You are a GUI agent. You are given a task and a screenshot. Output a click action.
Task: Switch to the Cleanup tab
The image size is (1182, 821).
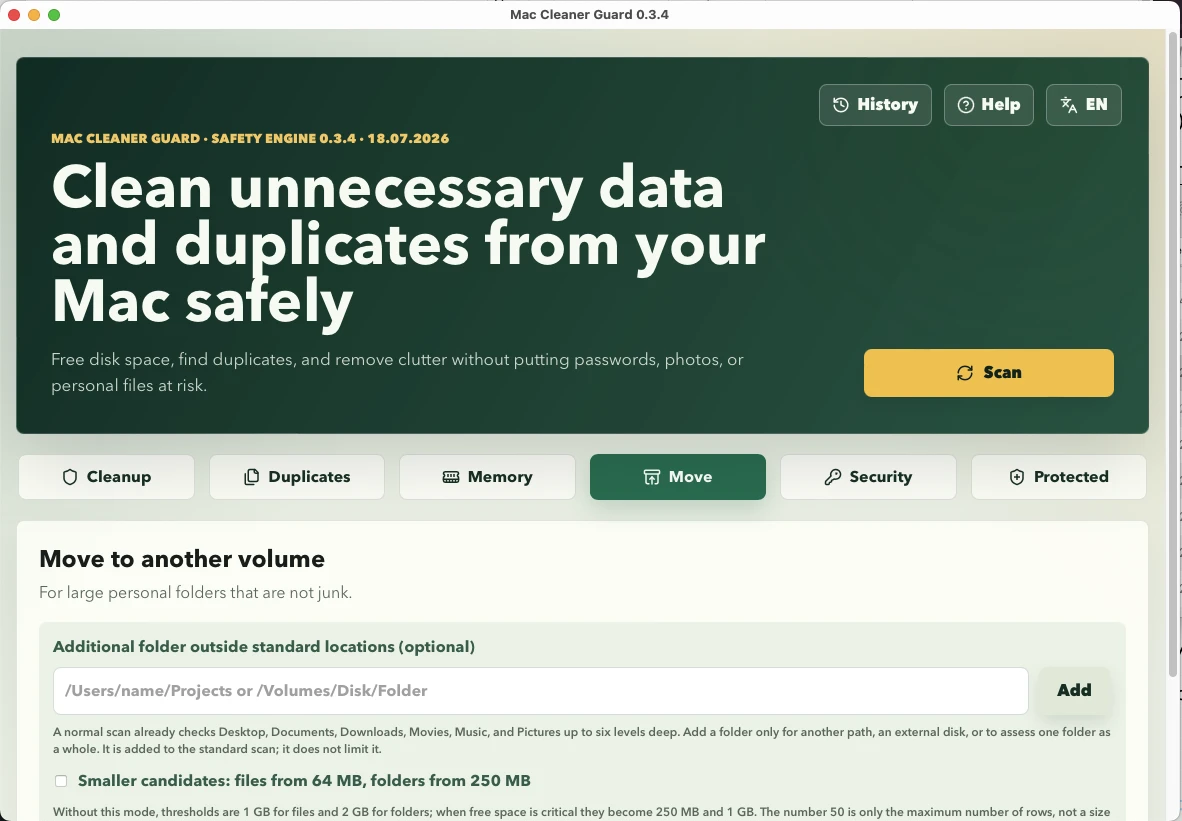point(106,477)
